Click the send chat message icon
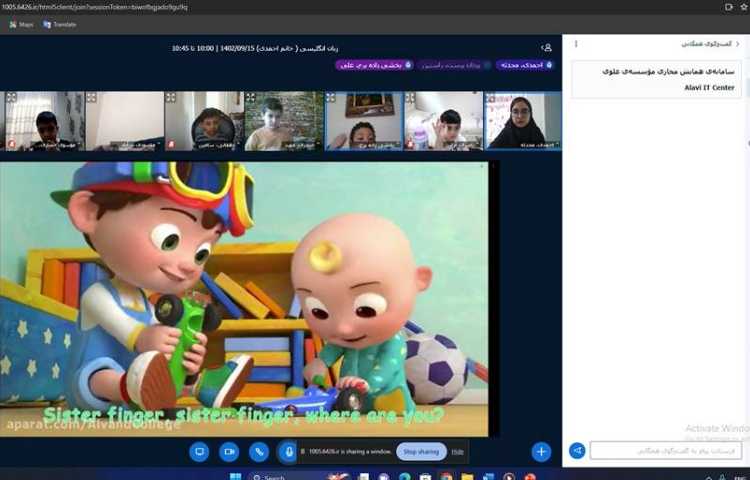The height and width of the screenshot is (480, 750). click(x=577, y=451)
